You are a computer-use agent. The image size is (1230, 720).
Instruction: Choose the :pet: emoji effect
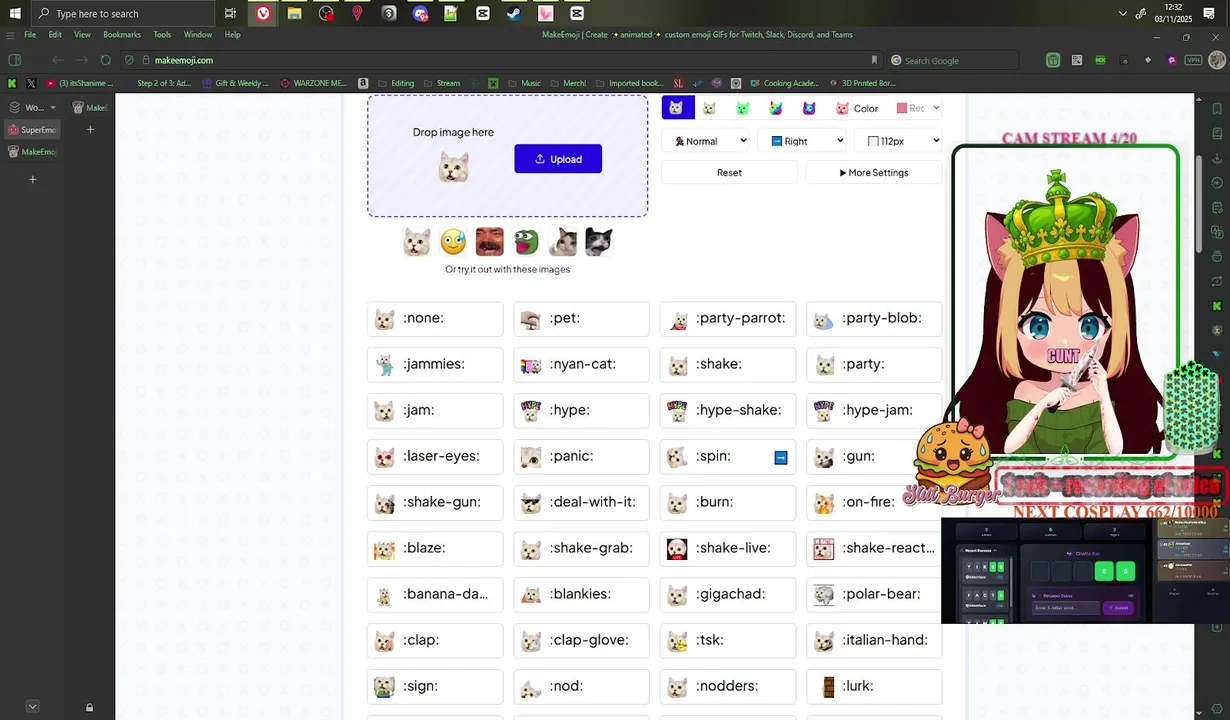(x=581, y=318)
